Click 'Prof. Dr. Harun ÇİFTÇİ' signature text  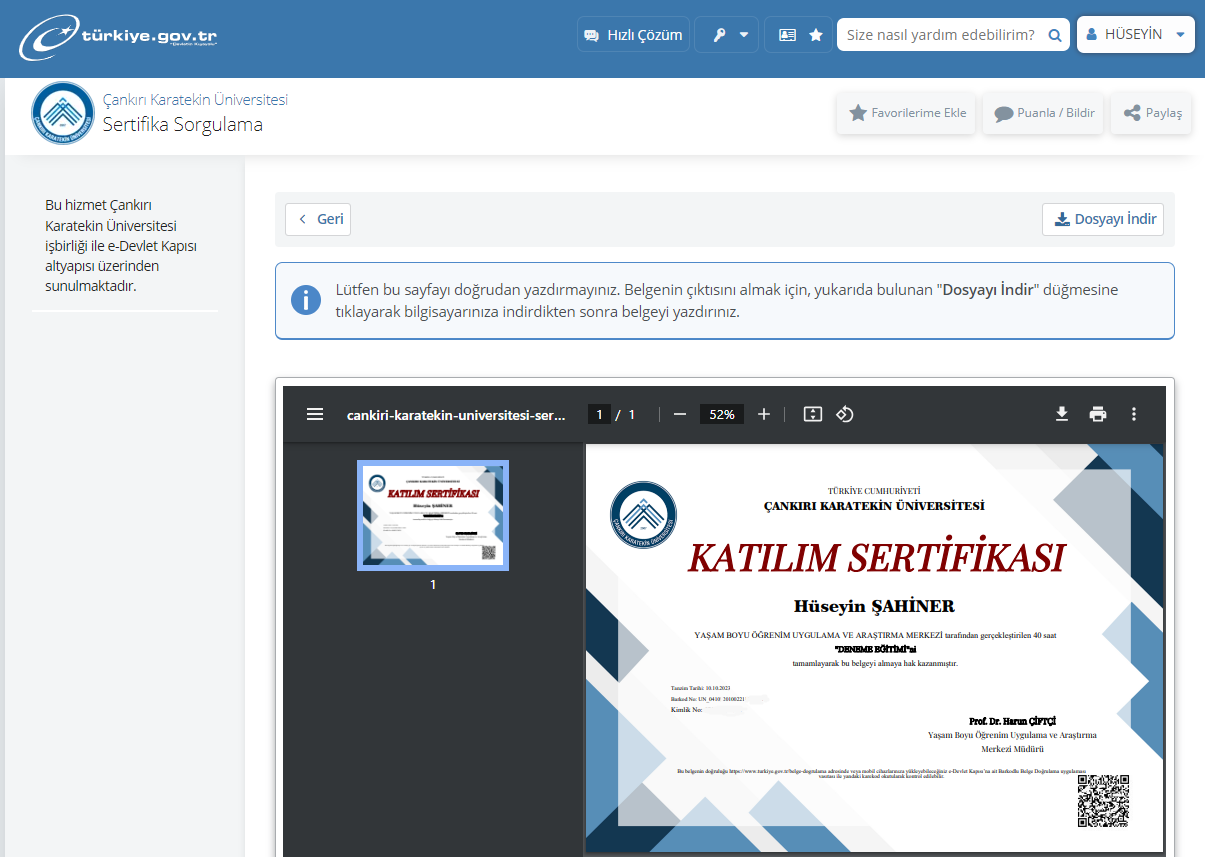[1012, 721]
